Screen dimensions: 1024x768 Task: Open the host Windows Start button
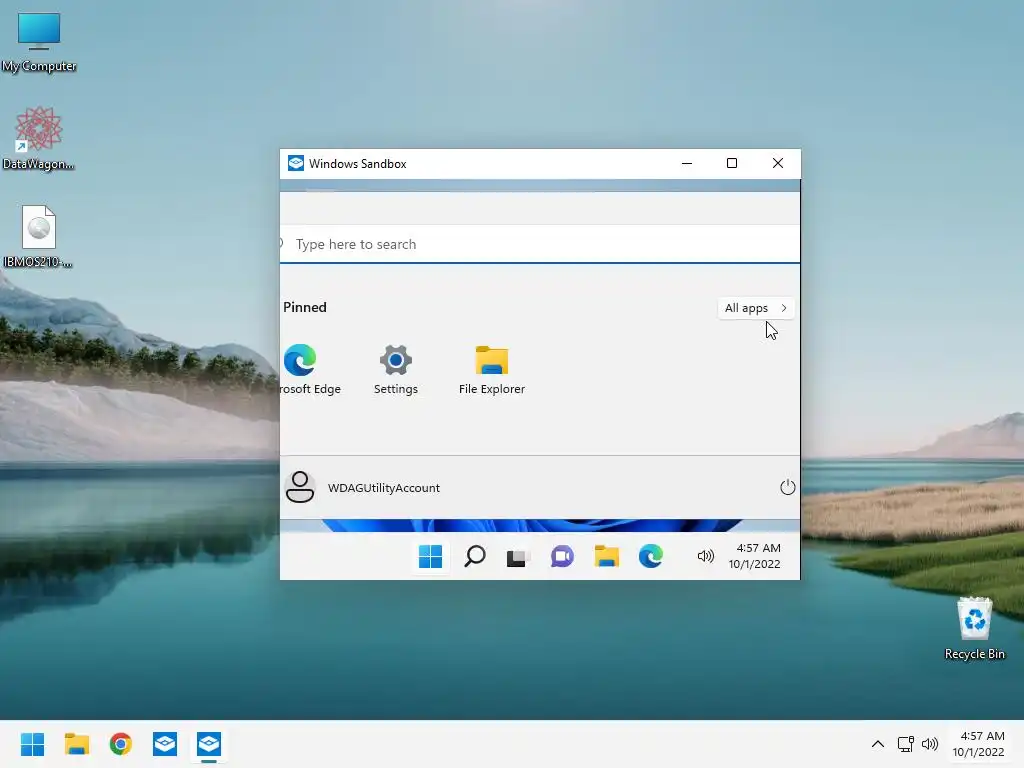pos(32,744)
